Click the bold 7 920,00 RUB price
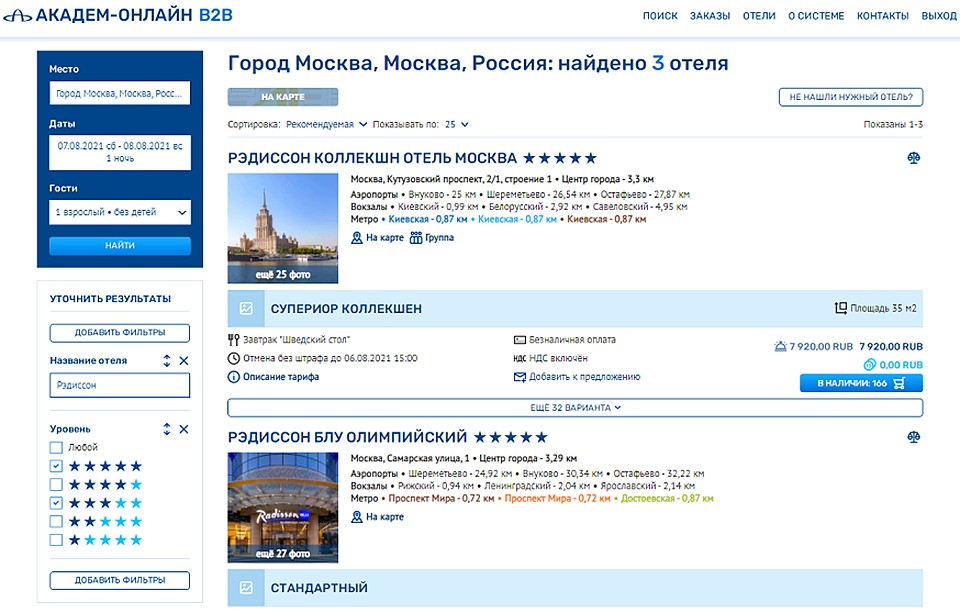This screenshot has height=613, width=960. pos(891,347)
